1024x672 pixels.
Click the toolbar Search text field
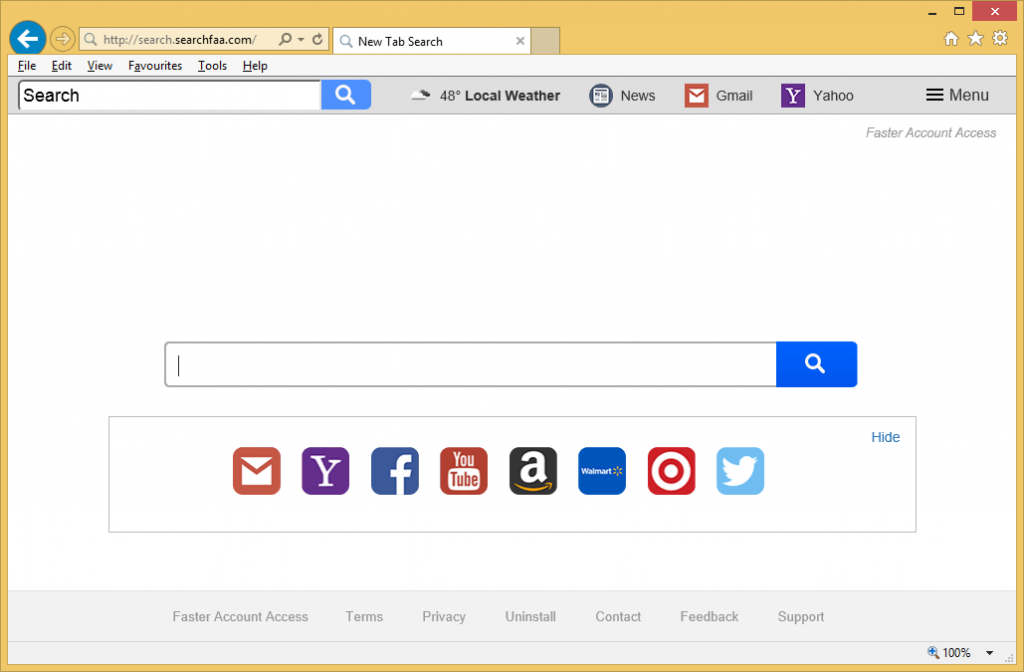tap(170, 95)
